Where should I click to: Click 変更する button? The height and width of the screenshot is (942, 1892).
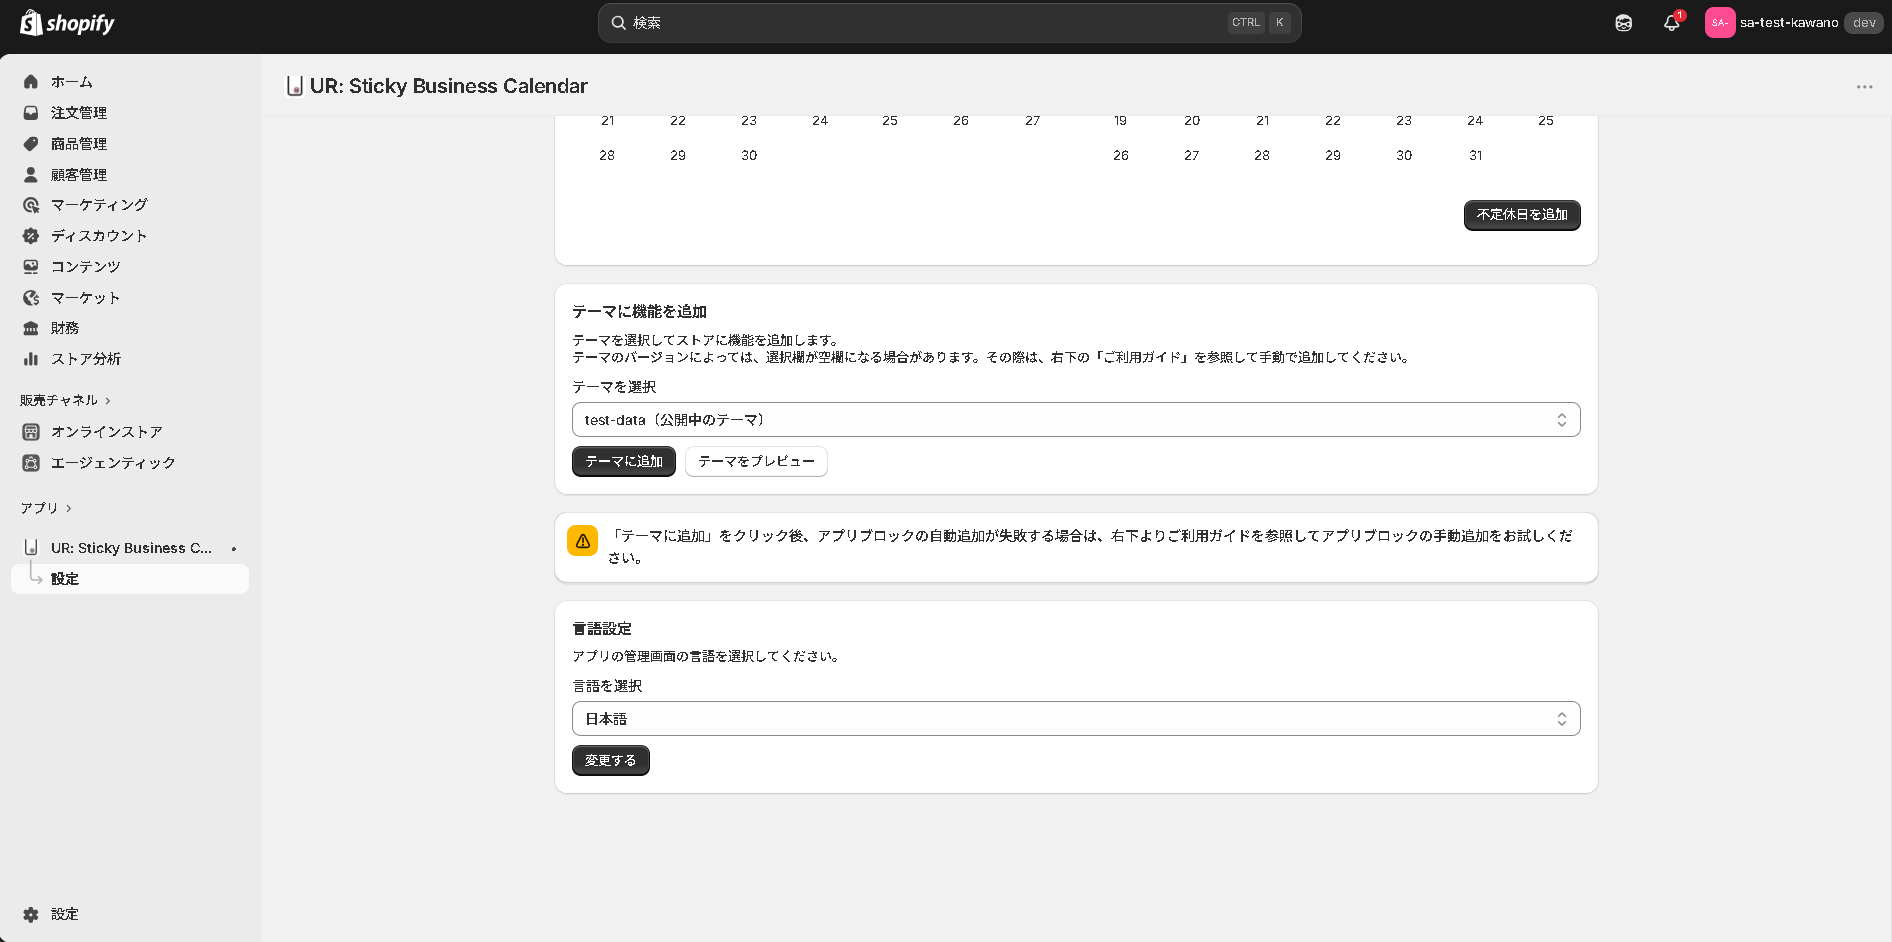[x=611, y=760]
